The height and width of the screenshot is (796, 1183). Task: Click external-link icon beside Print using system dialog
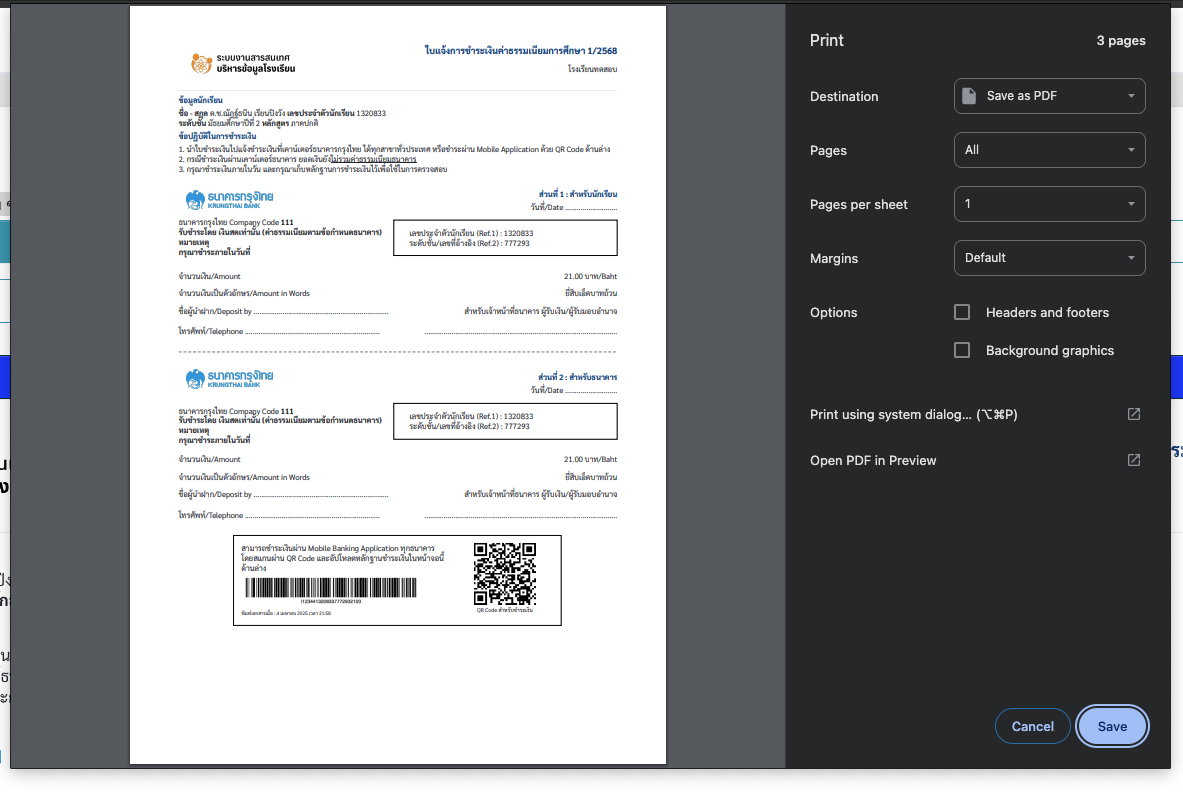1133,414
